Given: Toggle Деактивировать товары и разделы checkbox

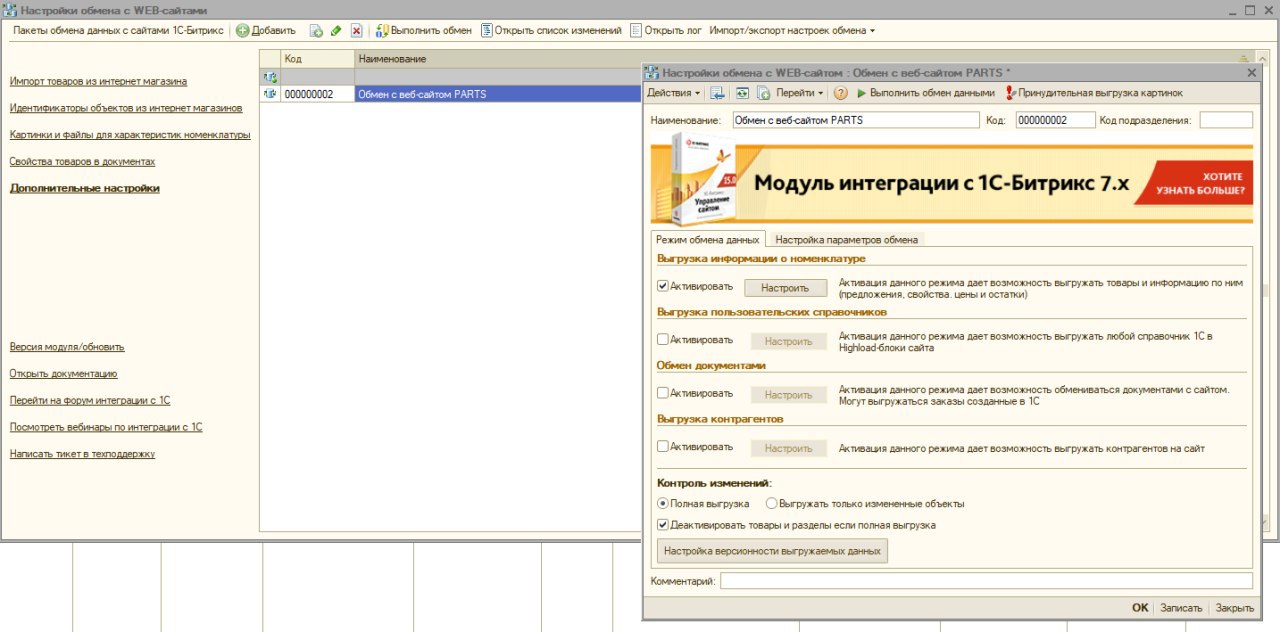Looking at the screenshot, I should 663,525.
